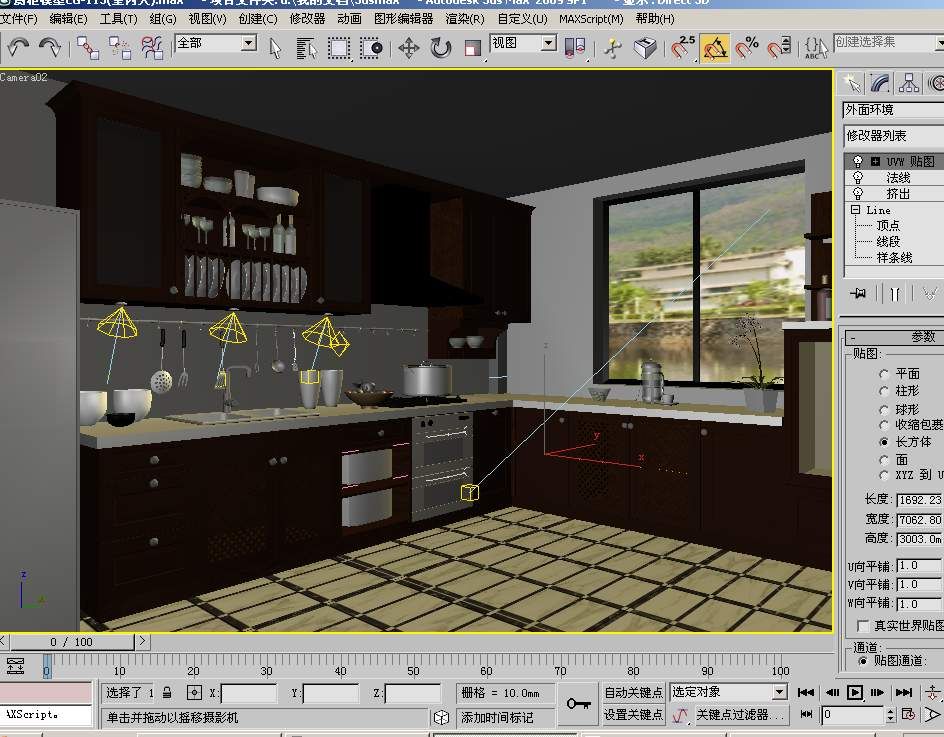Click 添加时间标记 in status bar
Viewport: 944px width, 737px height.
[x=497, y=717]
